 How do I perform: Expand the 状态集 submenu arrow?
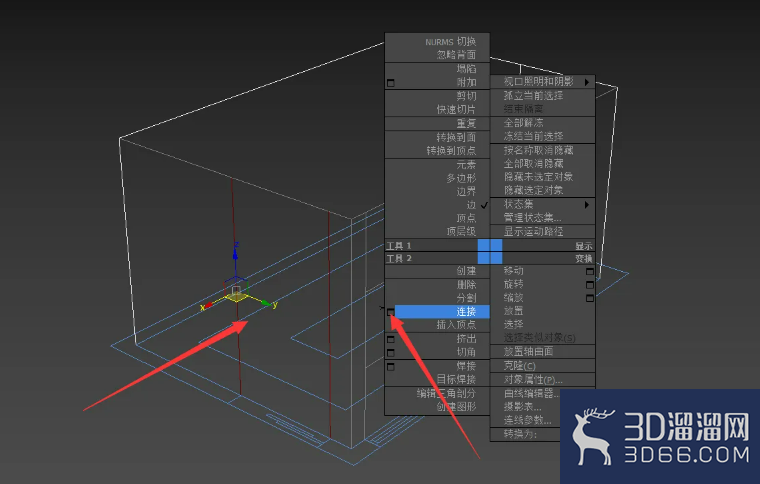[x=587, y=204]
